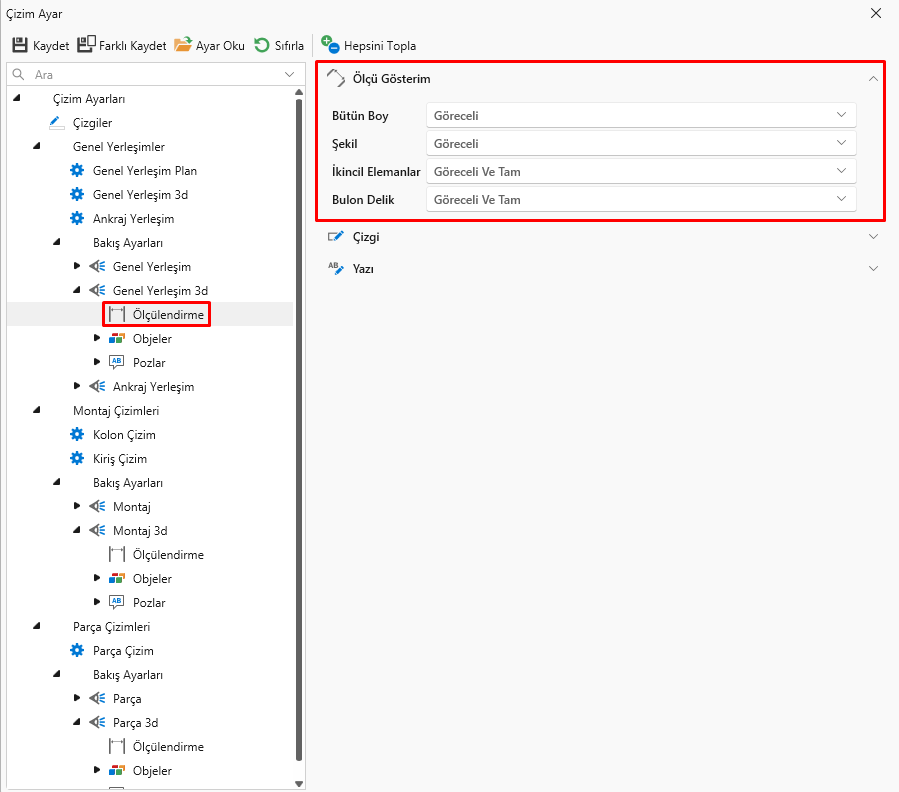The width and height of the screenshot is (899, 792).
Task: Open settings with Ayar Oku folder icon
Action: point(183,45)
